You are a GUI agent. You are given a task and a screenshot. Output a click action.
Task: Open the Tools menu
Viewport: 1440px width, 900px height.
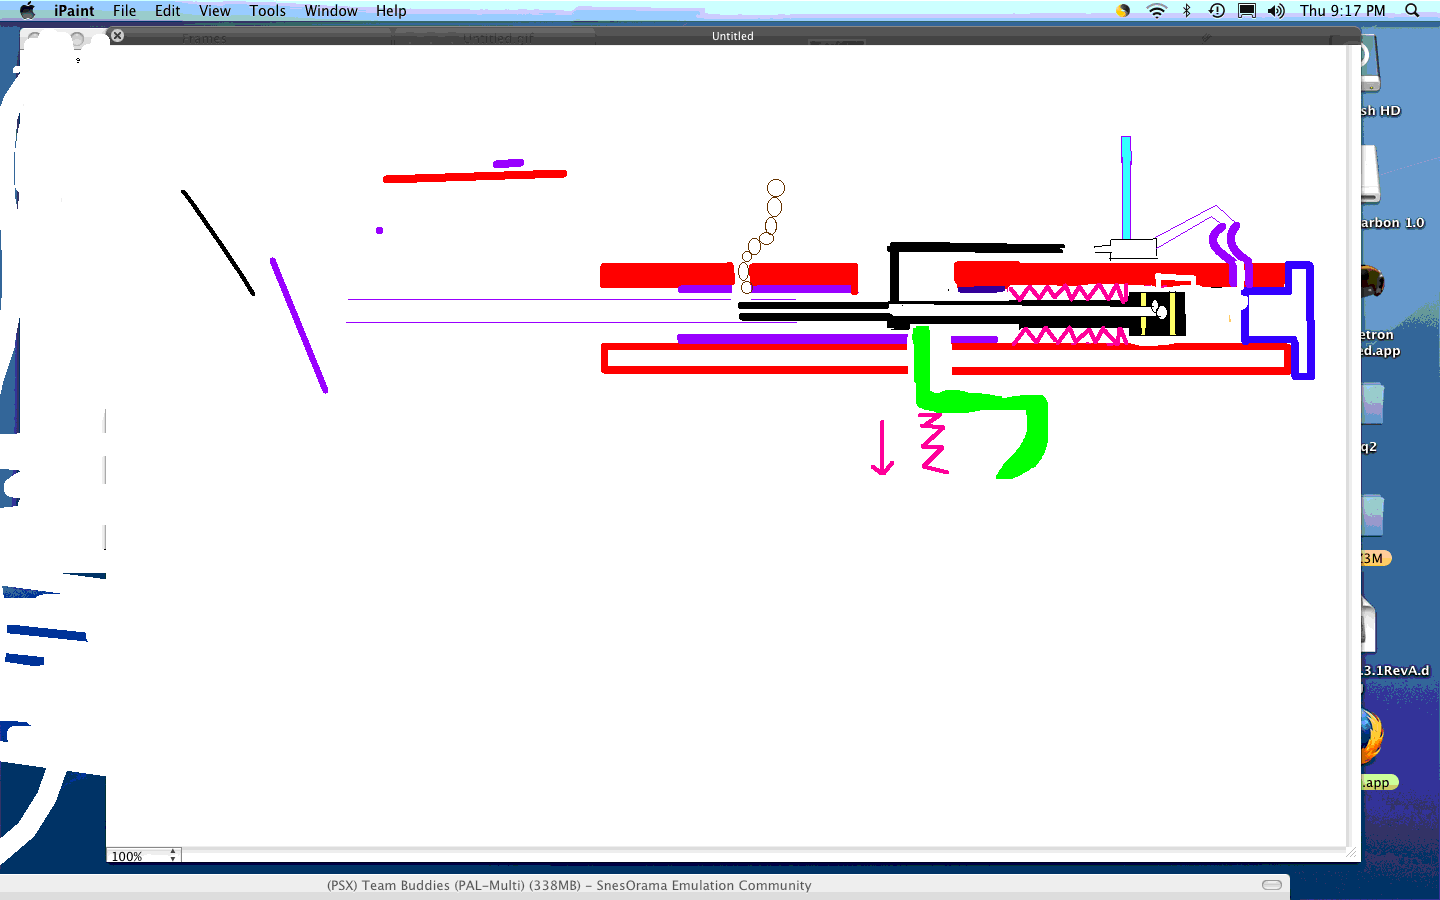(x=267, y=11)
